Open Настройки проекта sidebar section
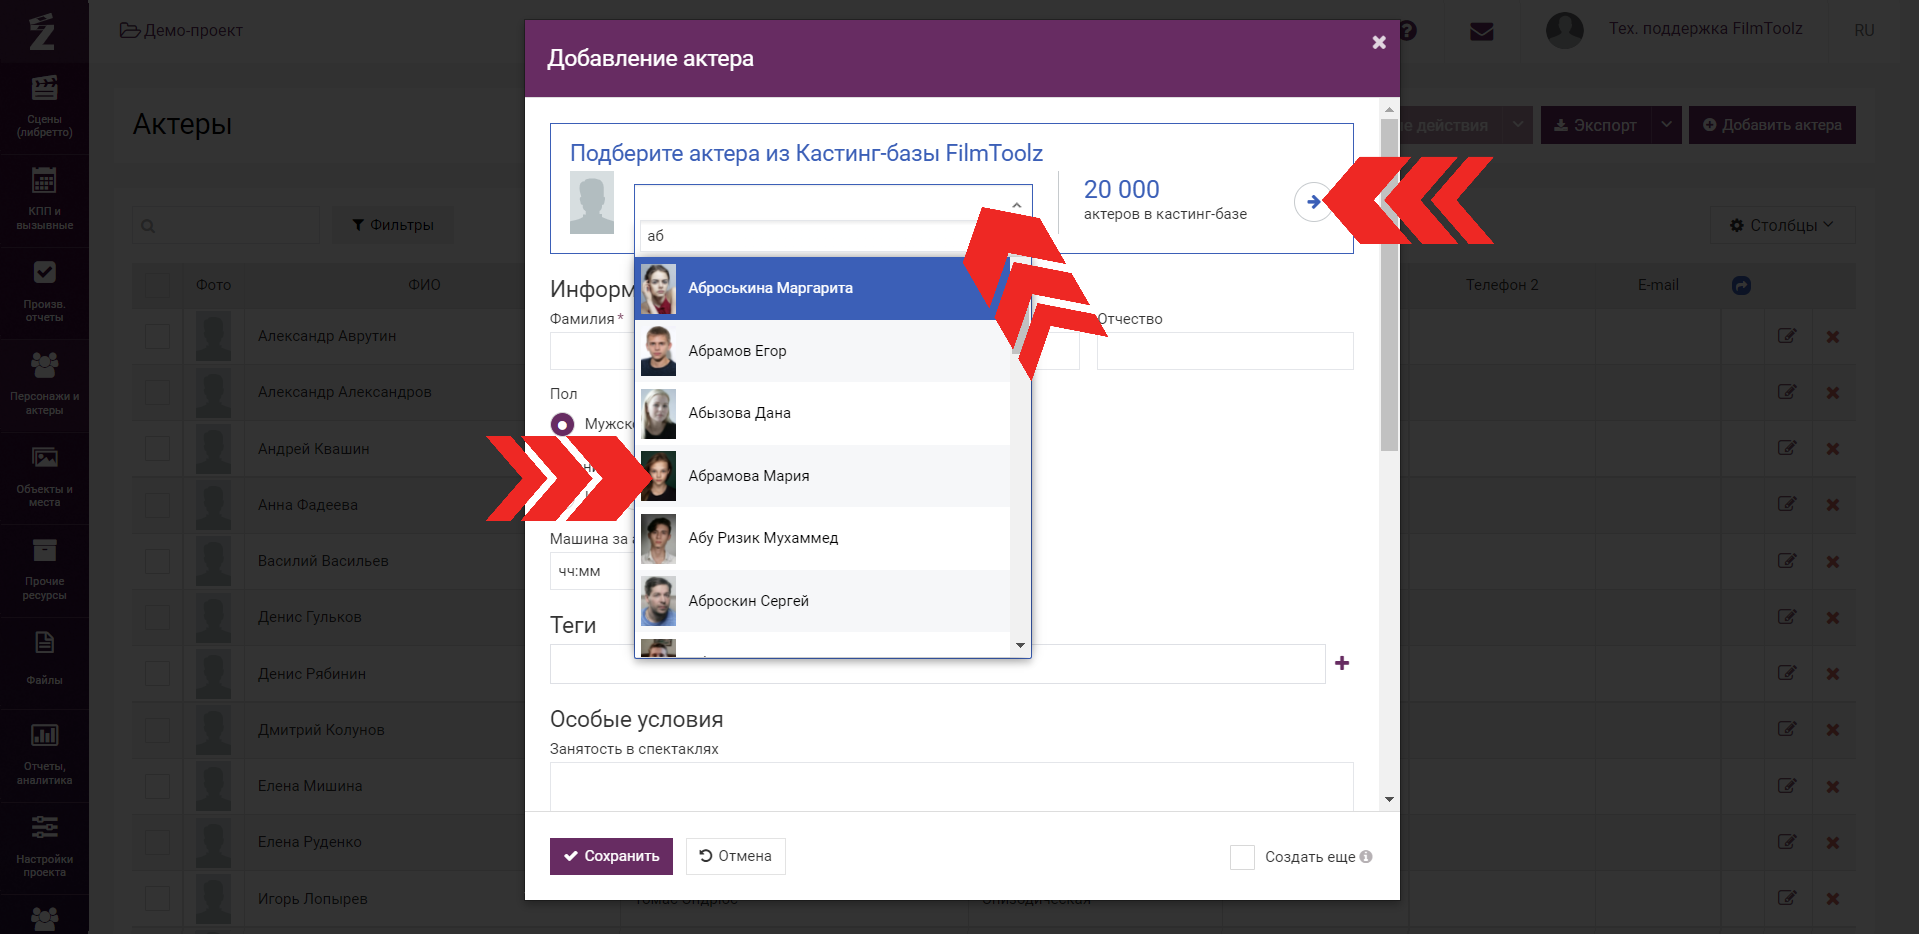This screenshot has height=934, width=1919. tap(44, 847)
